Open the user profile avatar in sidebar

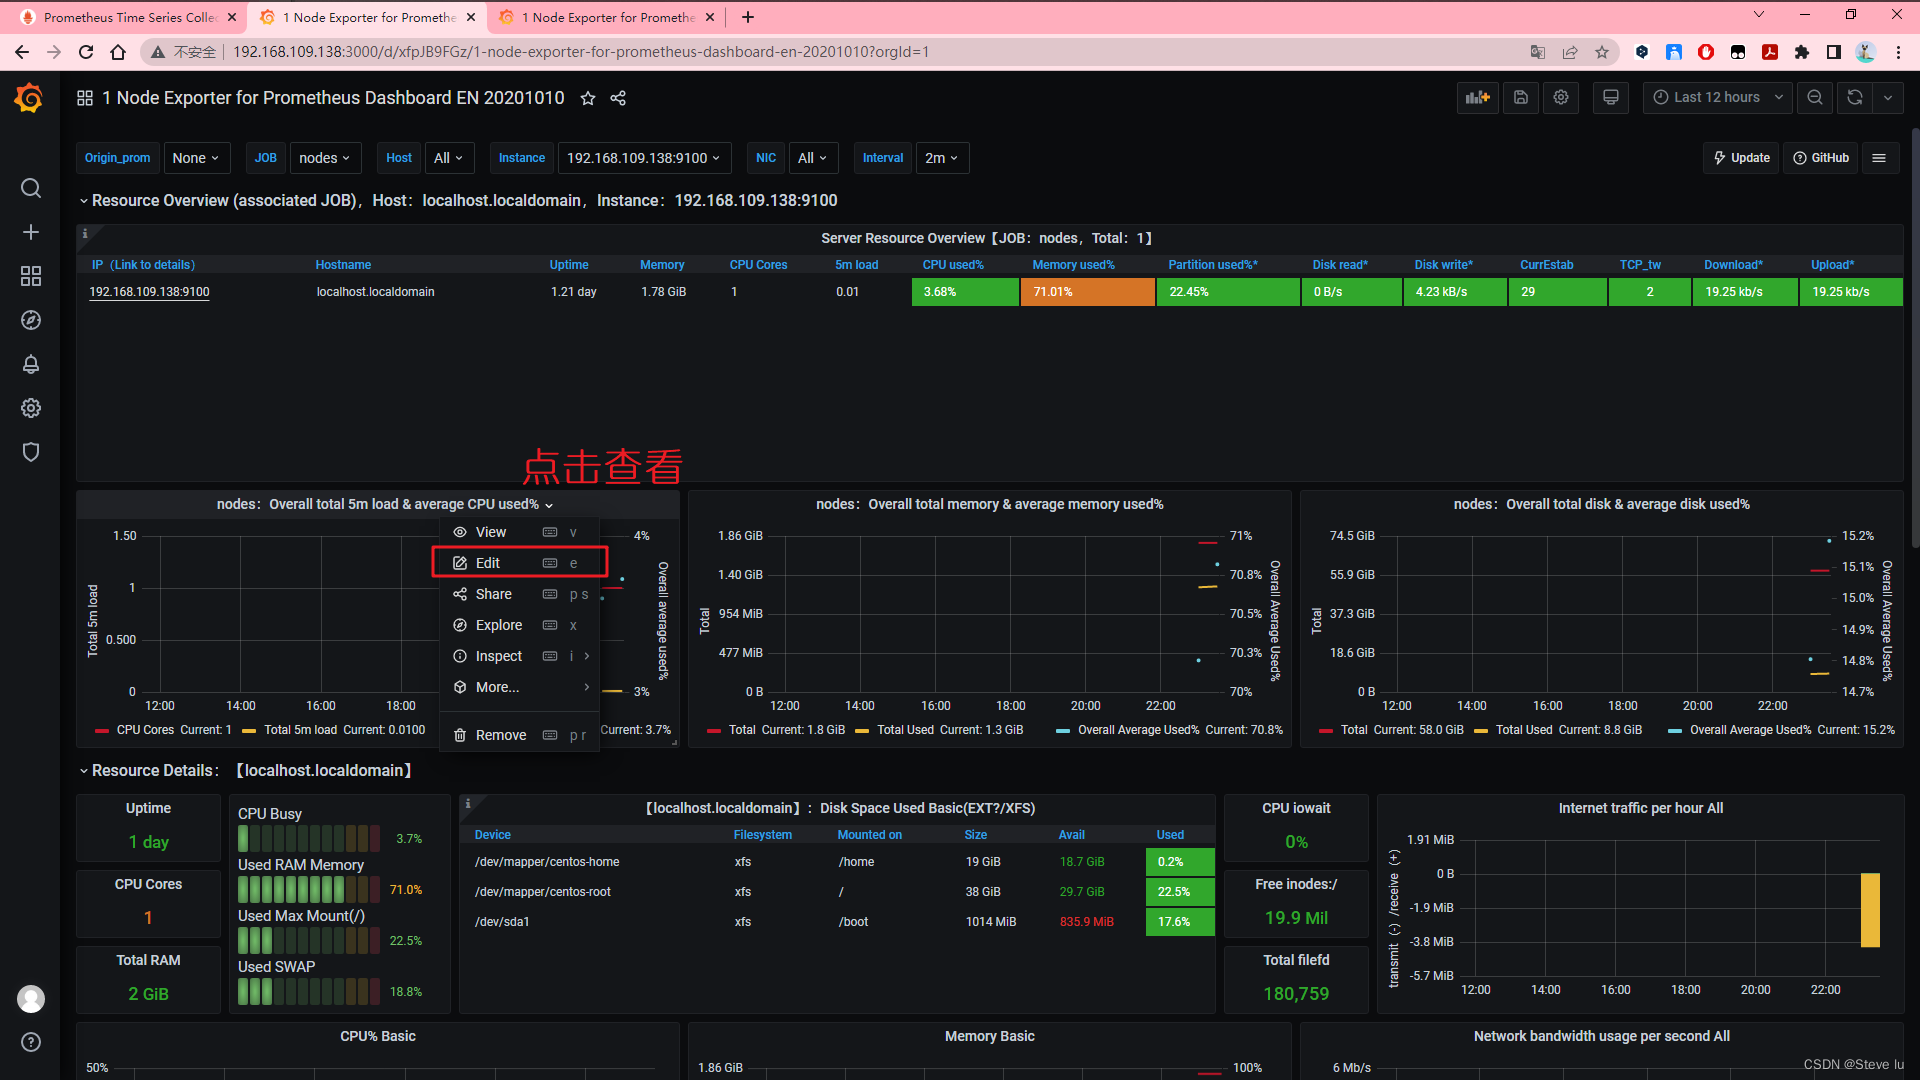[31, 998]
